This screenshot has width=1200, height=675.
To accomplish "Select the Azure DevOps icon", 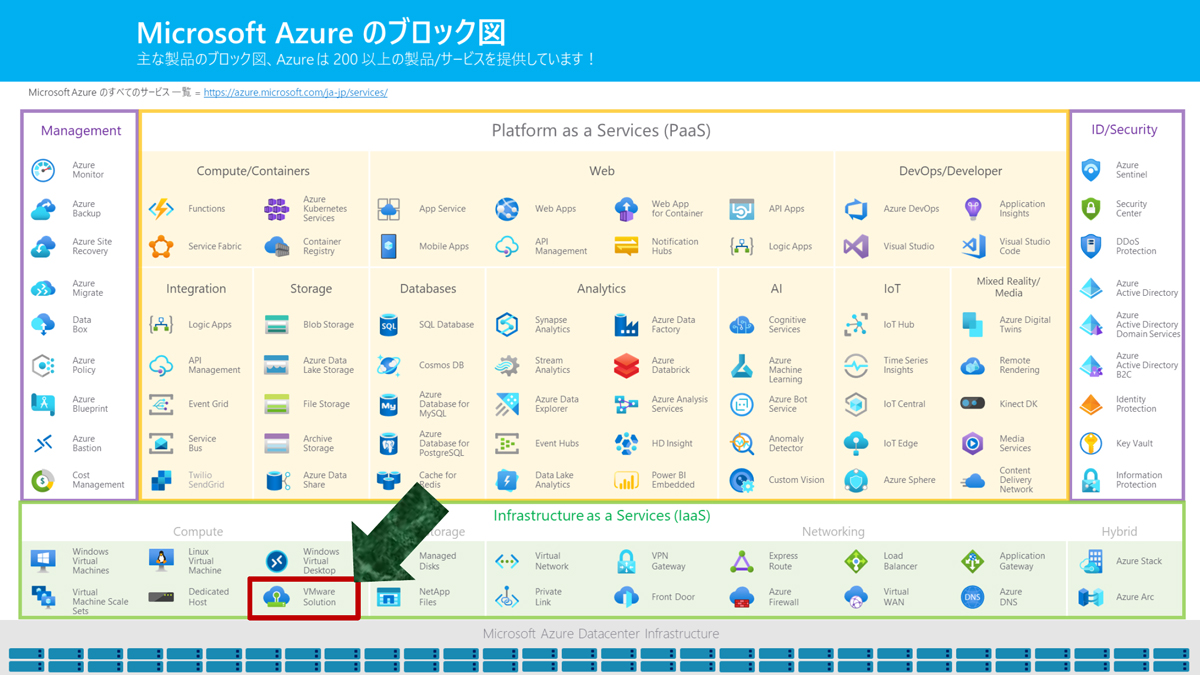I will pyautogui.click(x=856, y=209).
